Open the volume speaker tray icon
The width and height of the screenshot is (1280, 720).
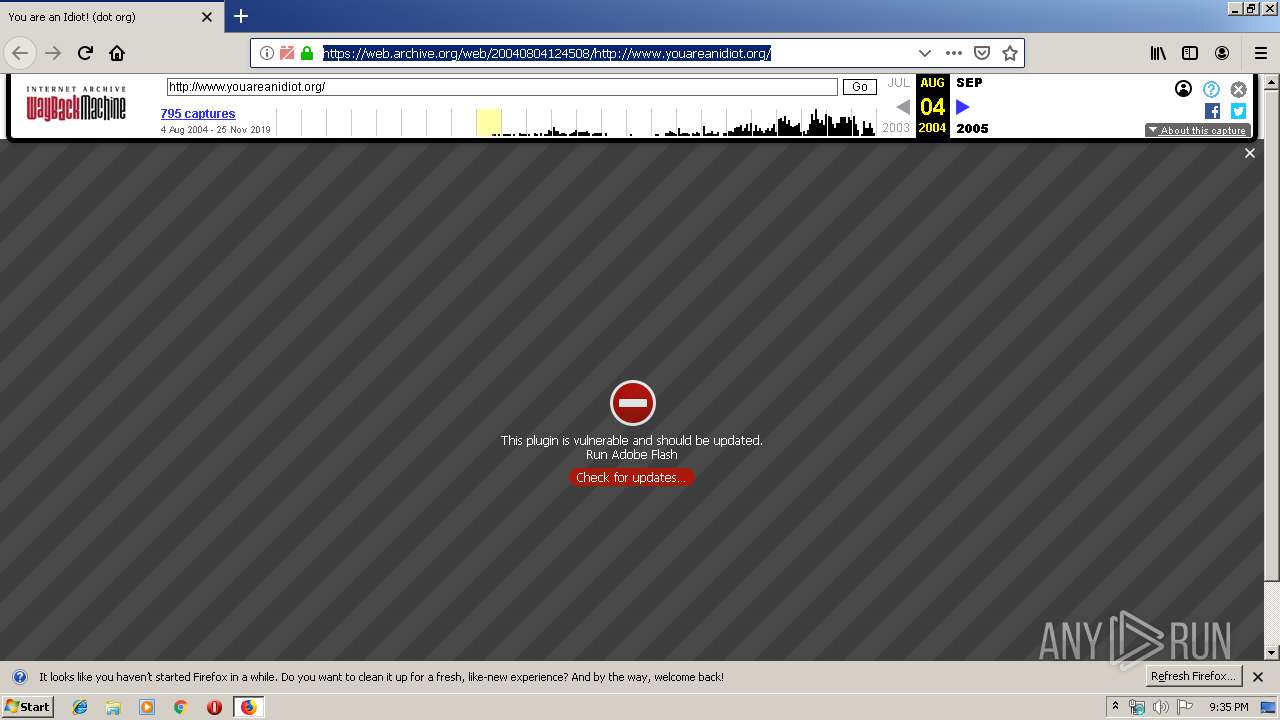(x=1161, y=707)
